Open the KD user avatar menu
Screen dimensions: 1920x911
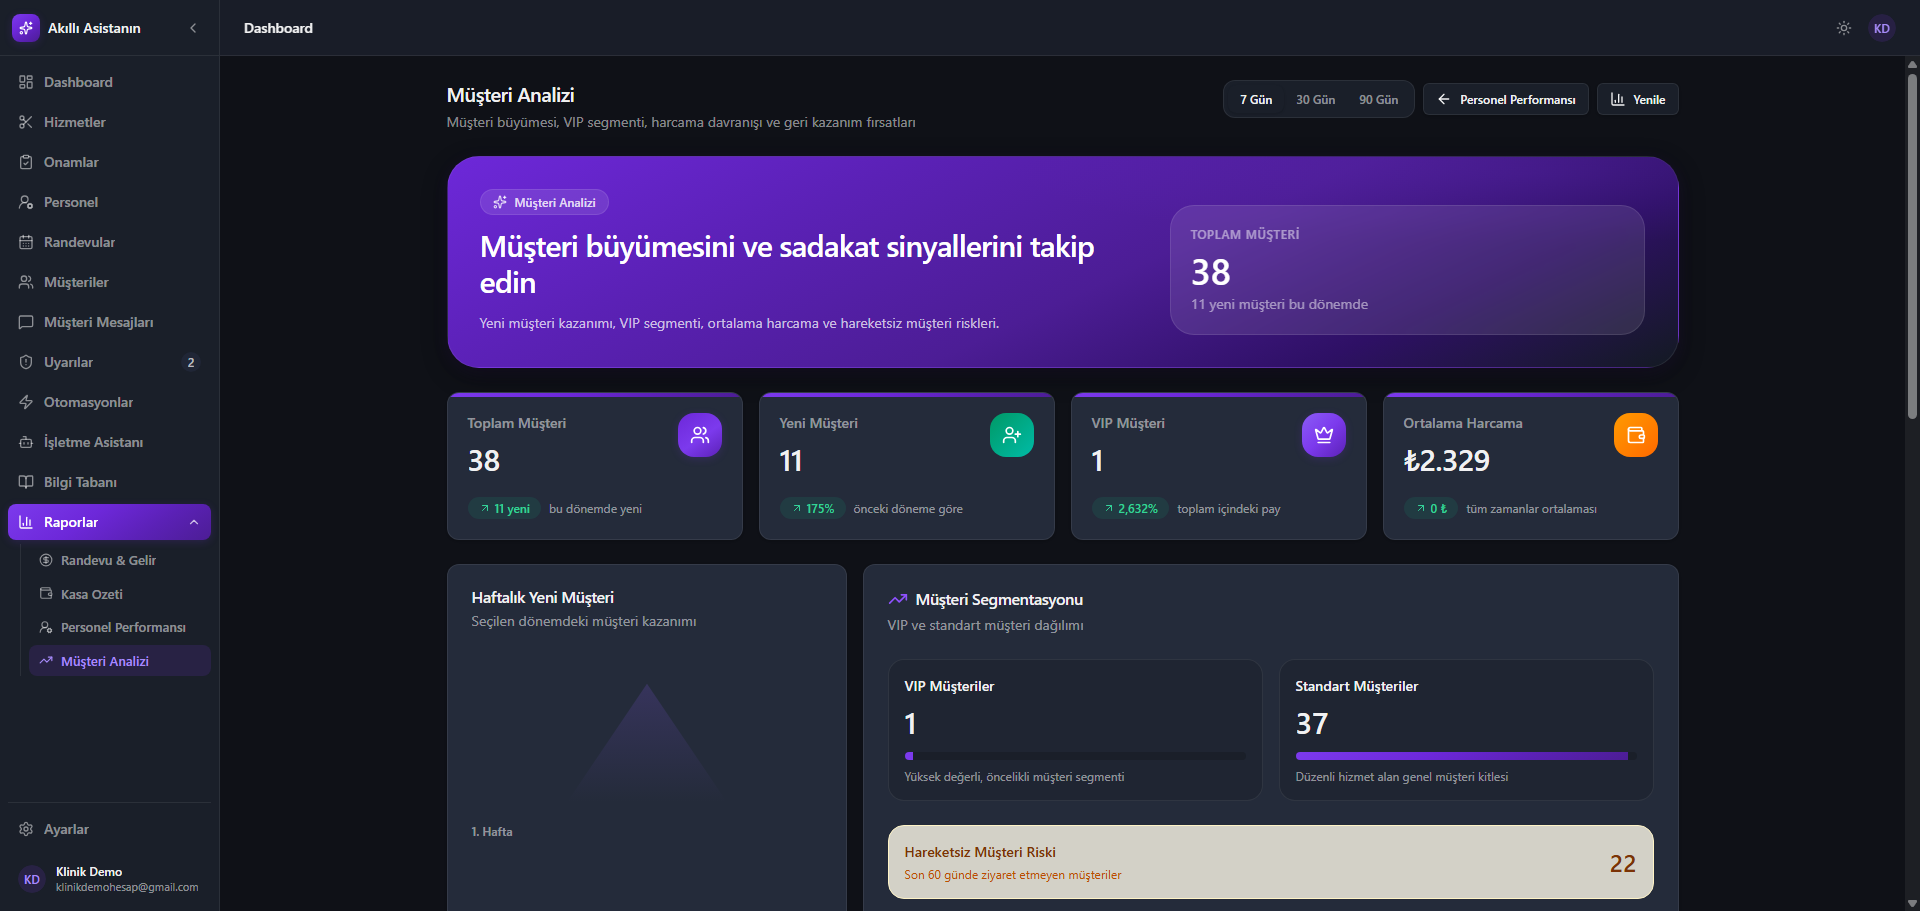[x=1882, y=28]
